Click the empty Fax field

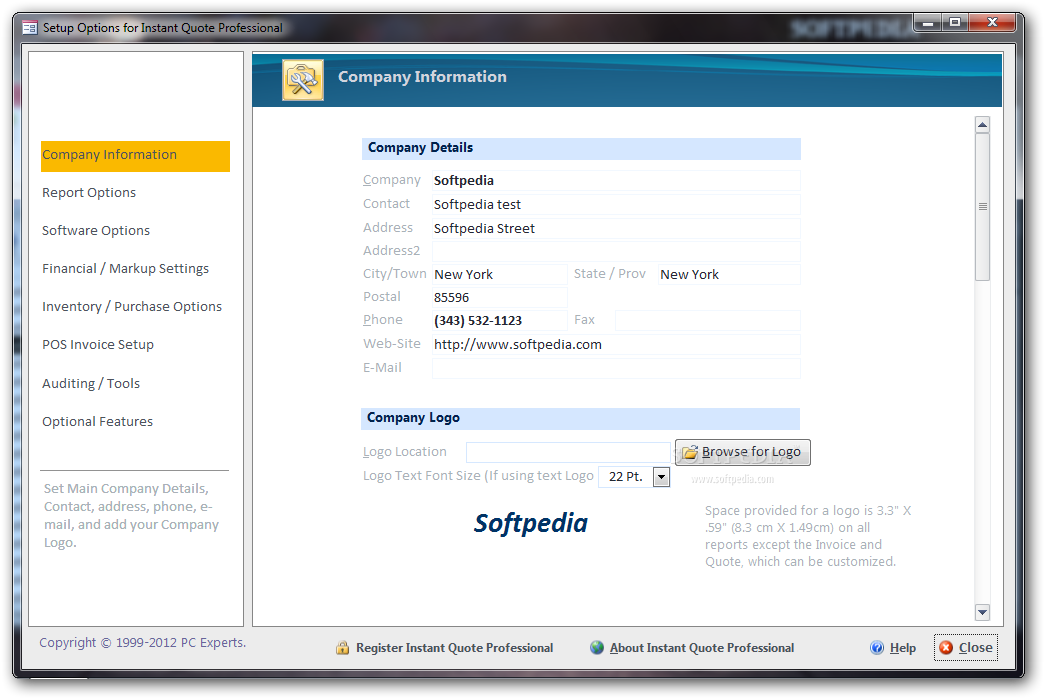pyautogui.click(x=708, y=321)
